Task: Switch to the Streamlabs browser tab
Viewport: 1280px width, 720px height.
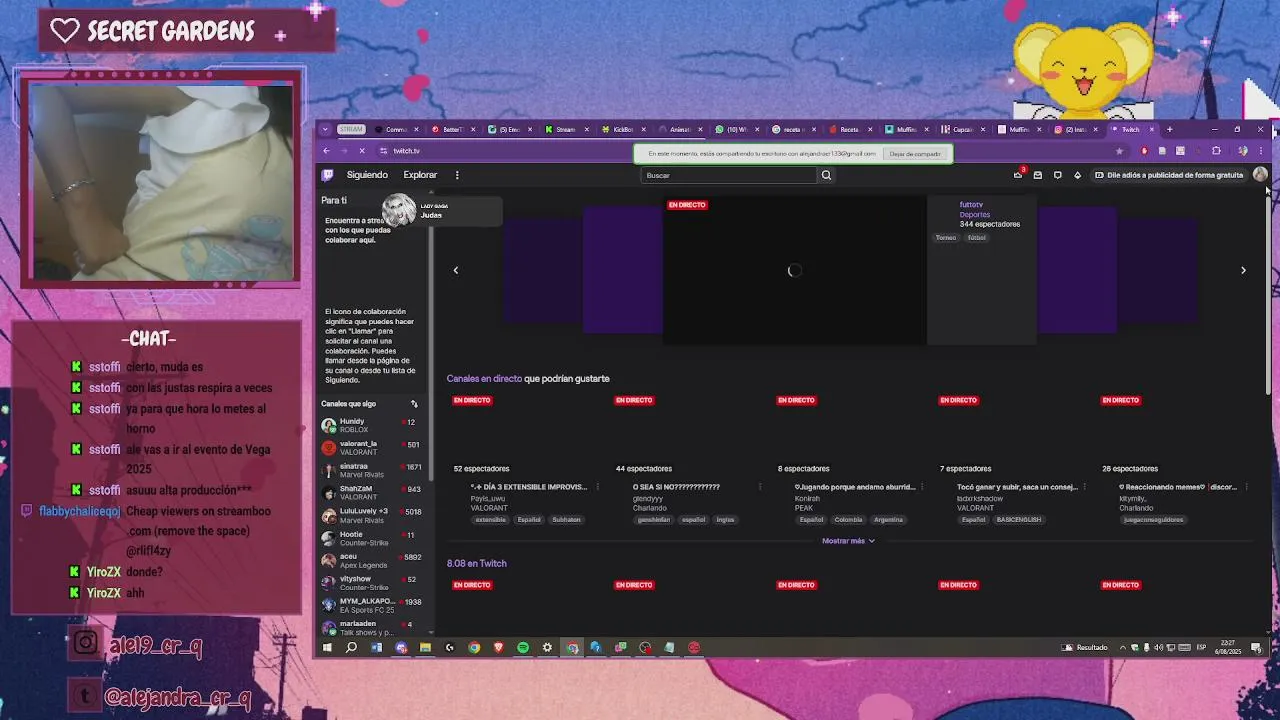Action: (x=565, y=129)
